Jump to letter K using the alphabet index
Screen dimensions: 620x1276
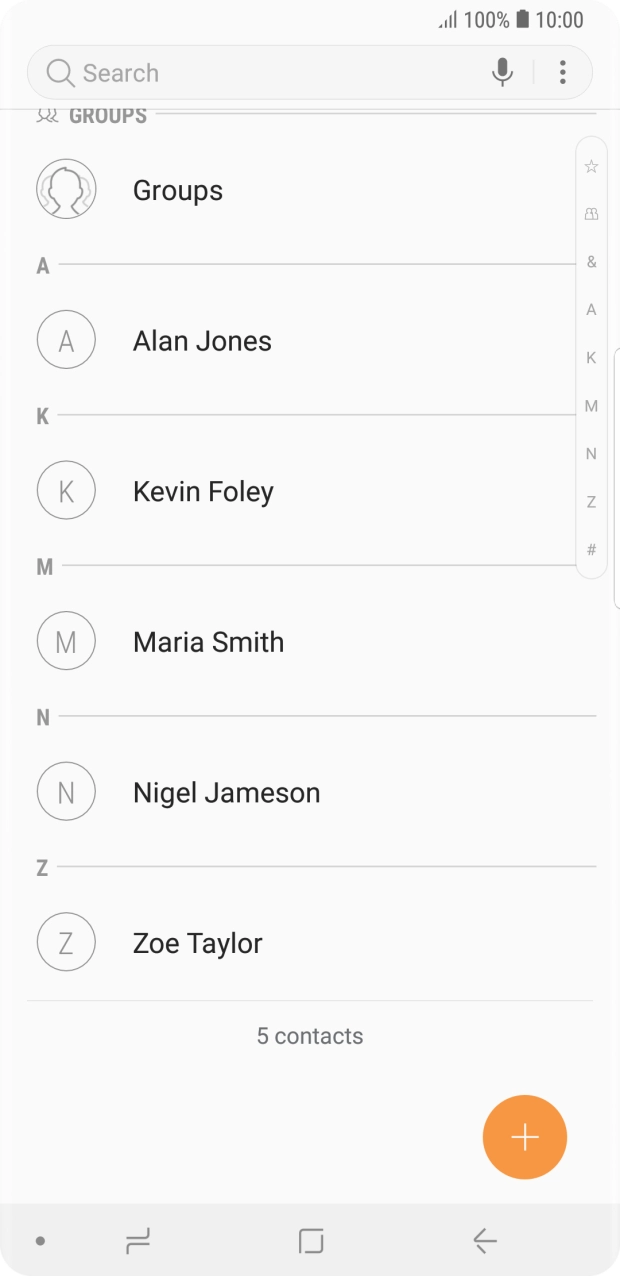click(x=591, y=357)
